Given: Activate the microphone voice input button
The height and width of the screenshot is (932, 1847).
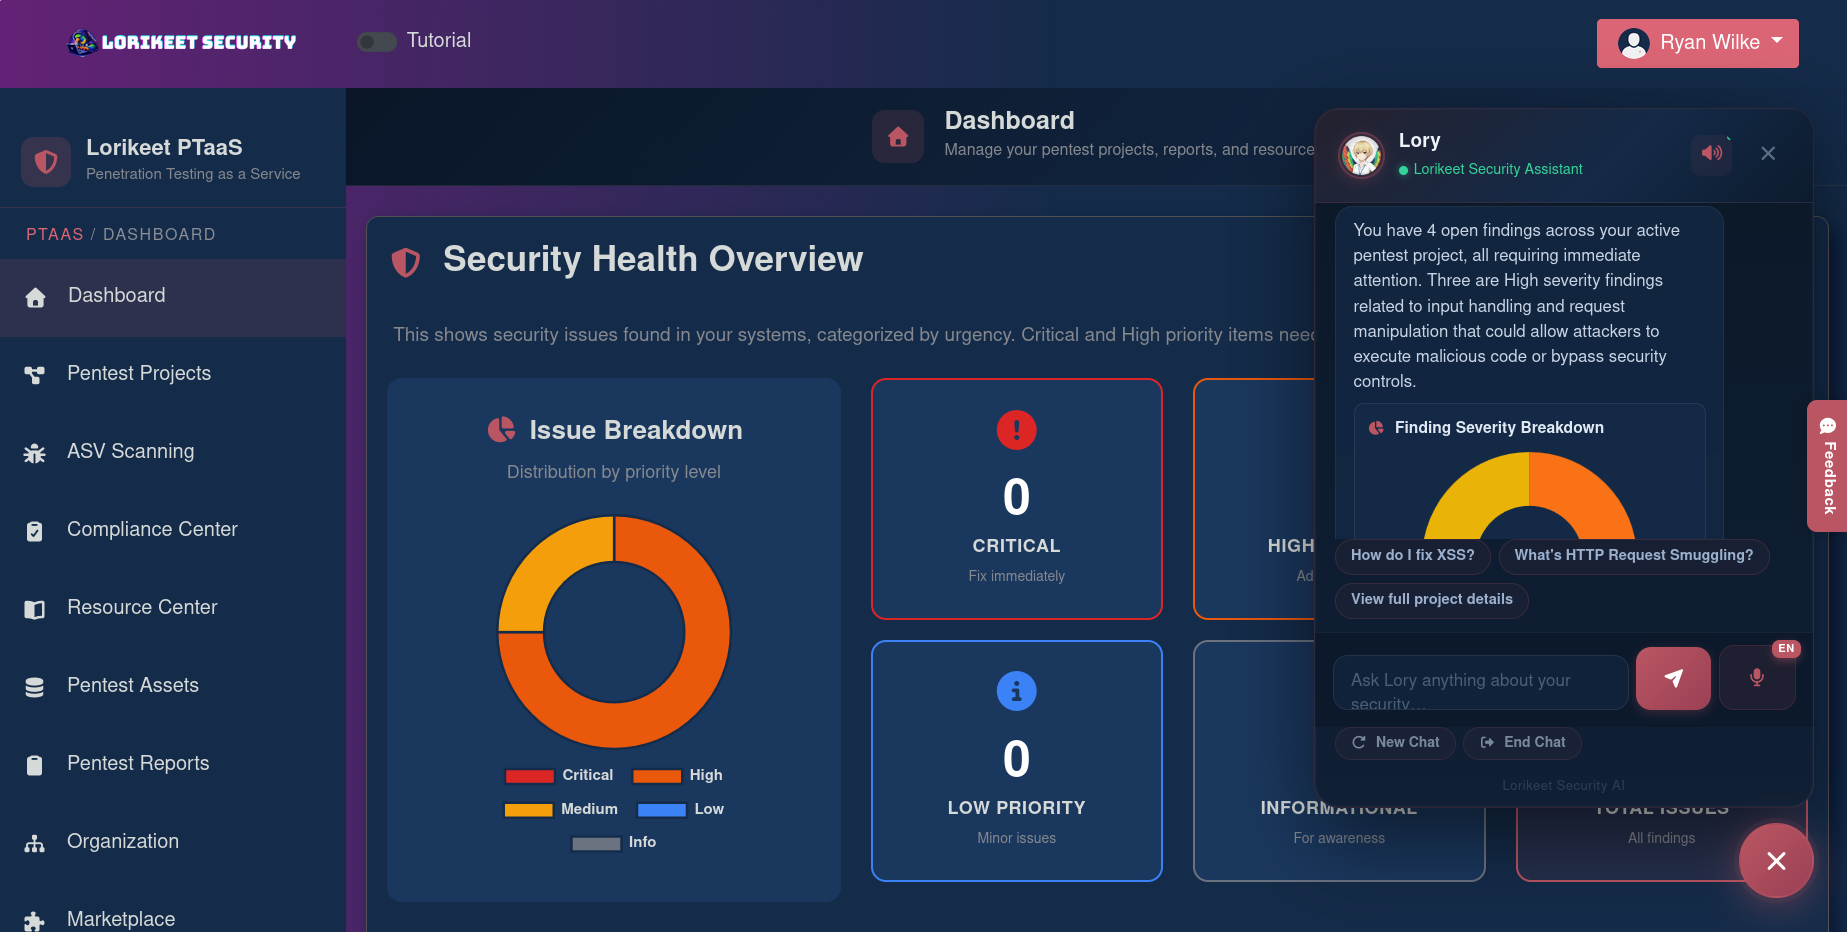Looking at the screenshot, I should pyautogui.click(x=1756, y=678).
